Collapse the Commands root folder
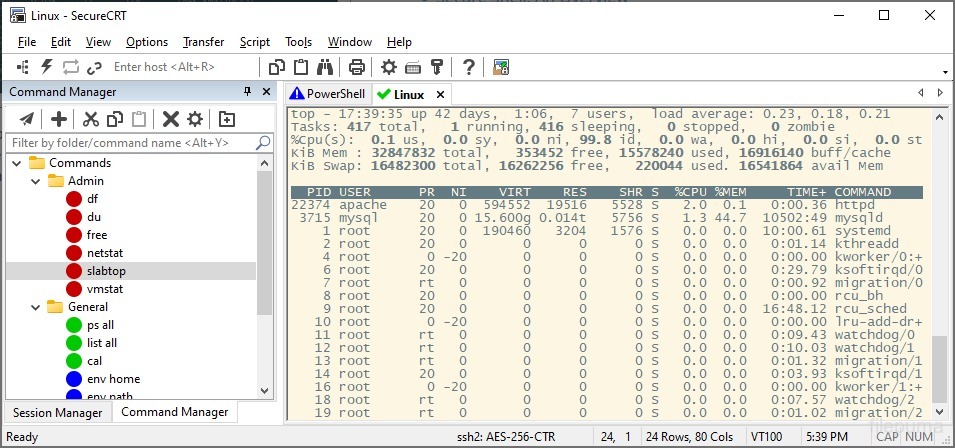This screenshot has width=955, height=448. pyautogui.click(x=17, y=163)
